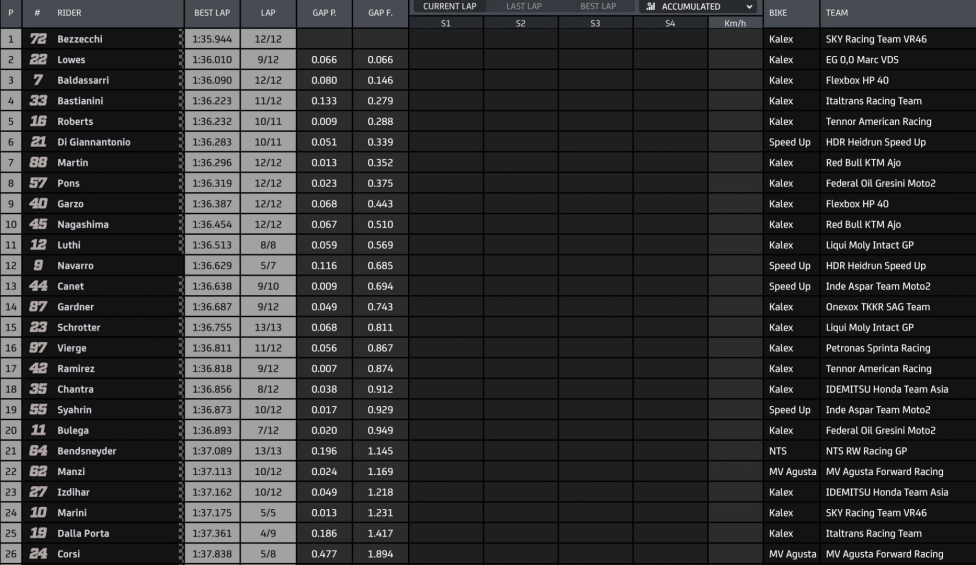
Task: Click rider number 55 badge for Syahrin
Action: (x=38, y=409)
